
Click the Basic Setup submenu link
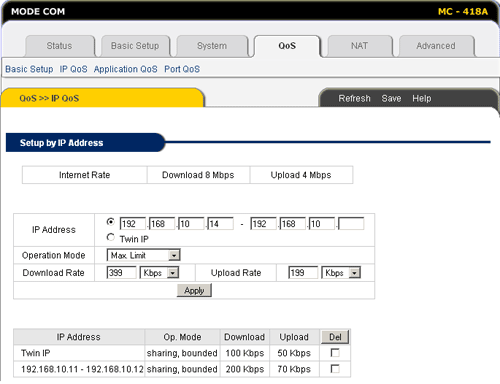[x=29, y=69]
